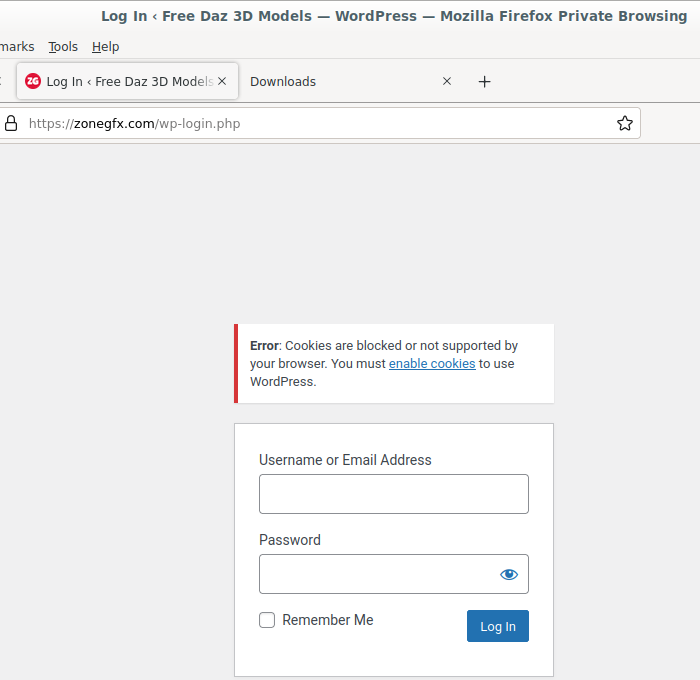The height and width of the screenshot is (680, 700).
Task: Click the Remember Me label text
Action: 328,620
